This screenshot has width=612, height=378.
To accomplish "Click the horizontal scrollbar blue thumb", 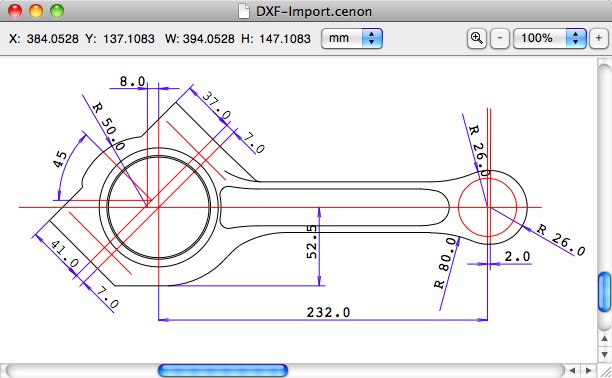I will (223, 371).
